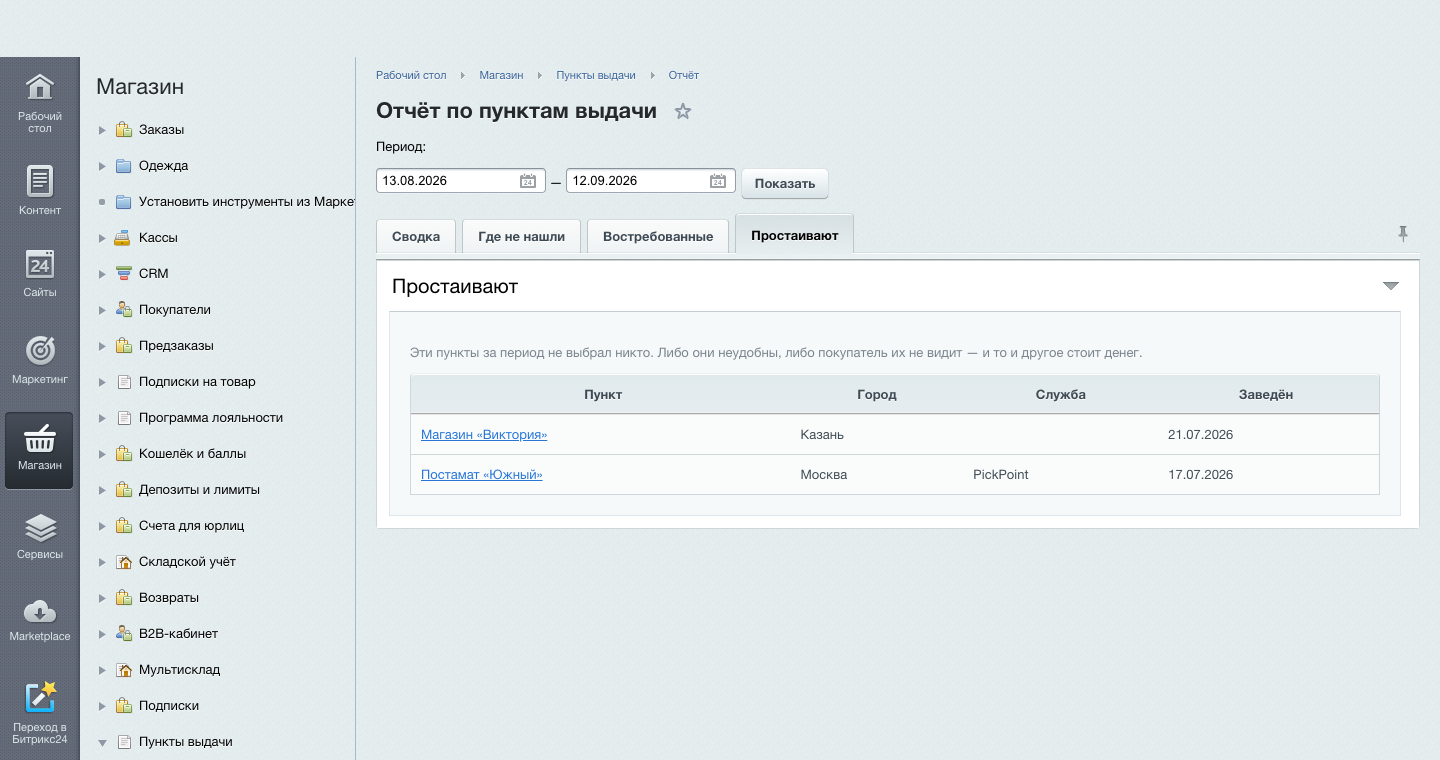This screenshot has width=1440, height=760.
Task: Collapse the Пункты выдачи tree node
Action: [102, 743]
